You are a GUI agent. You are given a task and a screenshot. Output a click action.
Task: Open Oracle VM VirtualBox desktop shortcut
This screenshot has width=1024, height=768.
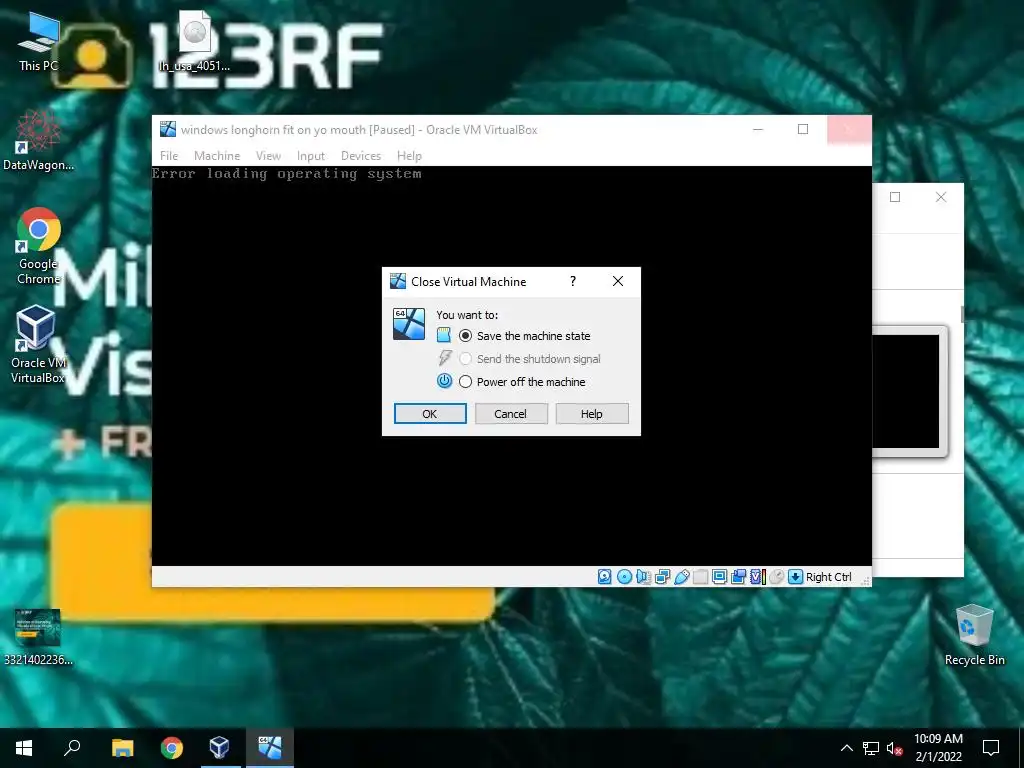[x=38, y=344]
